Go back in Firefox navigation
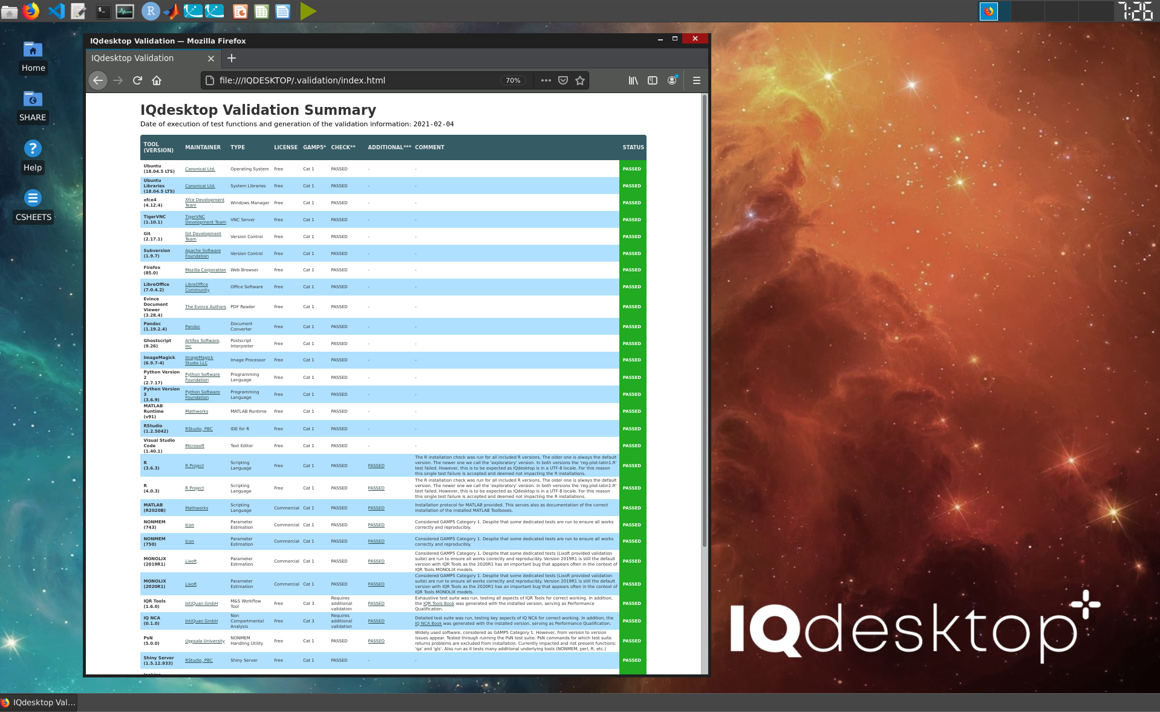 tap(98, 81)
